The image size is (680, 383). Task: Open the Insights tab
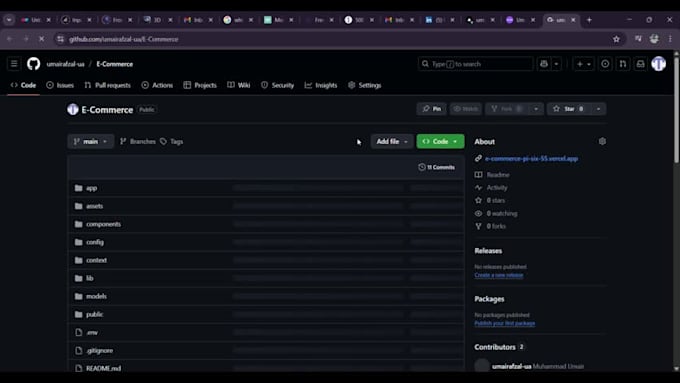321,85
